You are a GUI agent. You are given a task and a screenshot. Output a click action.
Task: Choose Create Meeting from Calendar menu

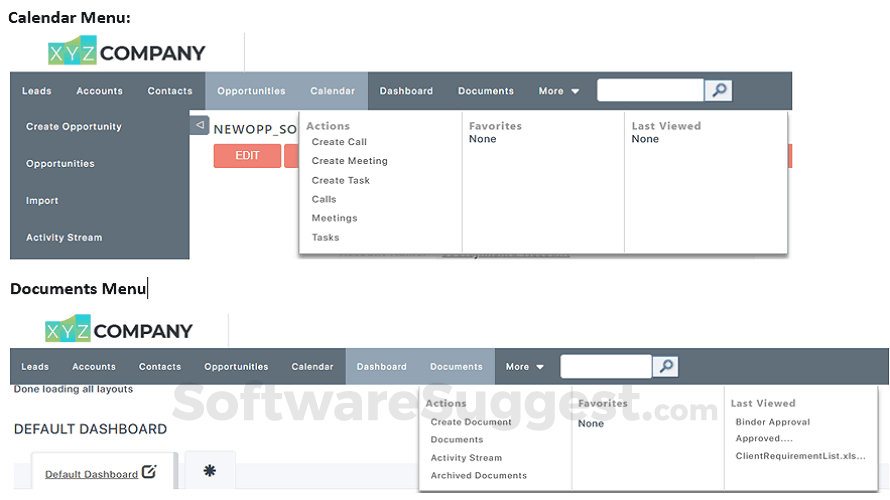tap(350, 161)
